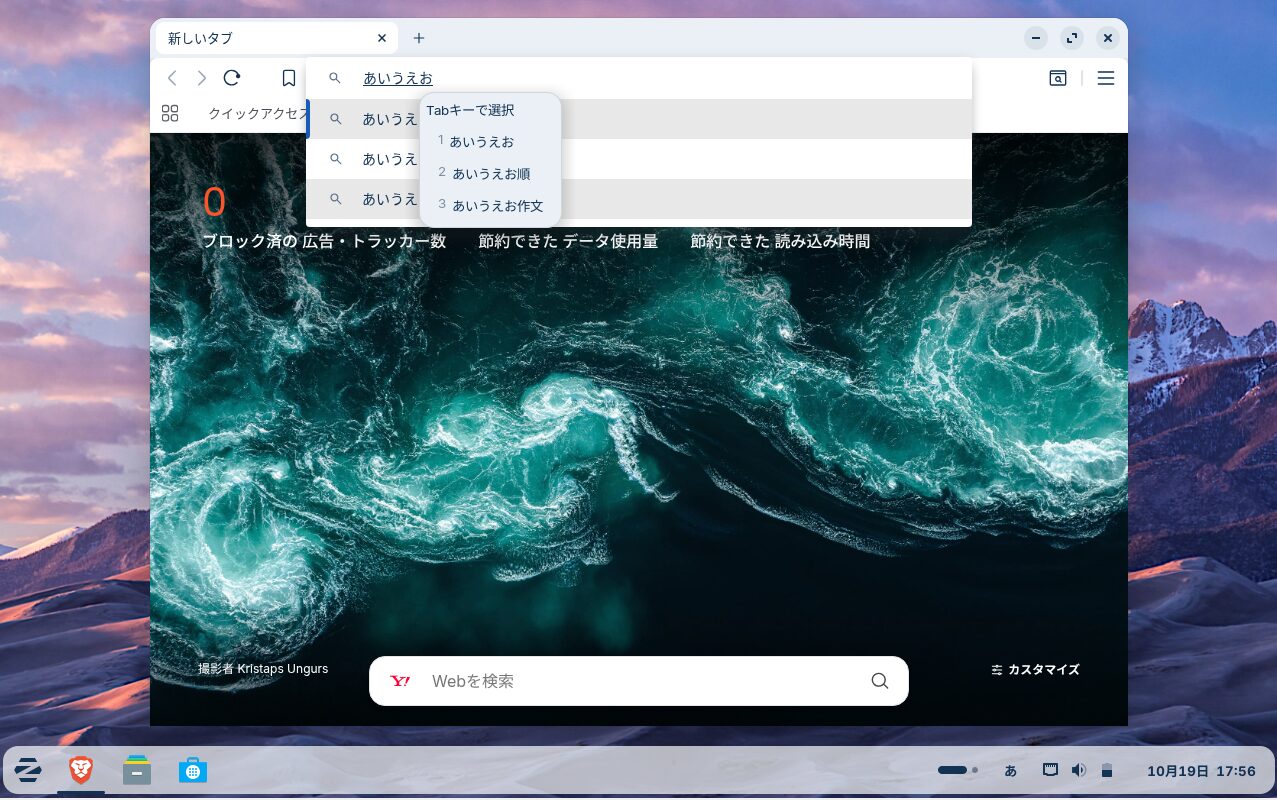Choose IME candidate 3 あいうえお作文
This screenshot has height=800, width=1277.
point(496,206)
